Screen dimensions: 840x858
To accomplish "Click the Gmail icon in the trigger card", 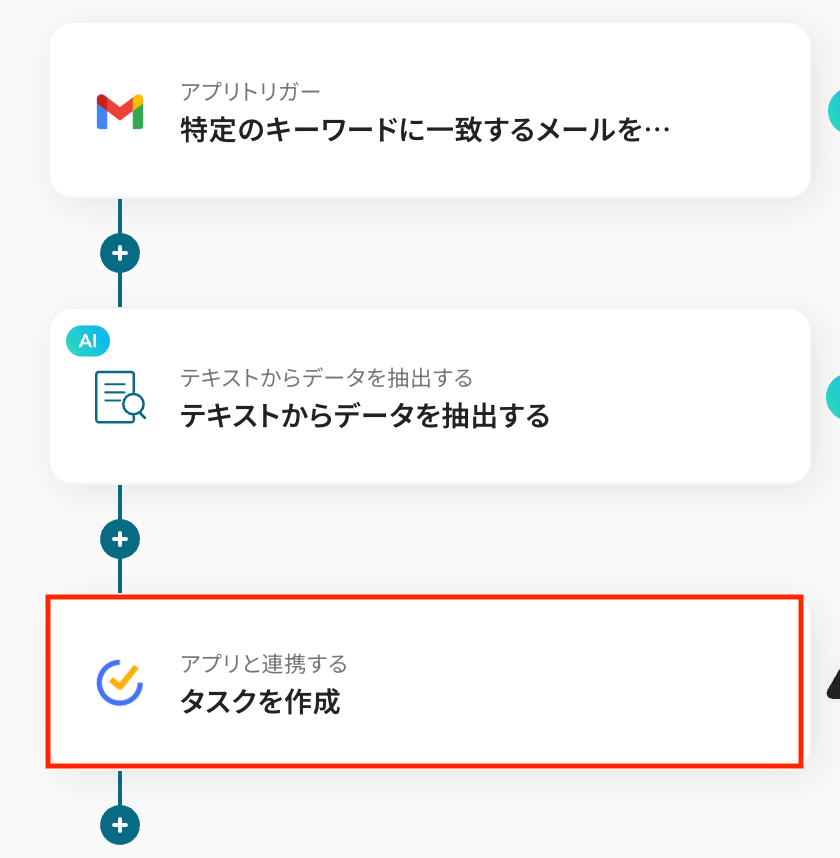I will [x=120, y=111].
